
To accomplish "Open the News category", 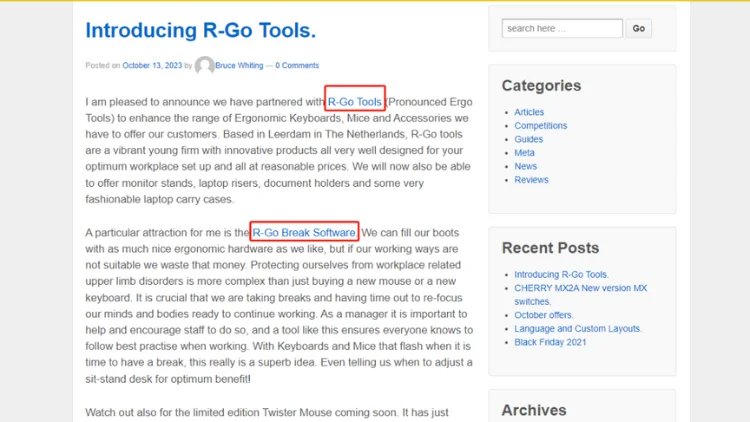I will [x=526, y=166].
